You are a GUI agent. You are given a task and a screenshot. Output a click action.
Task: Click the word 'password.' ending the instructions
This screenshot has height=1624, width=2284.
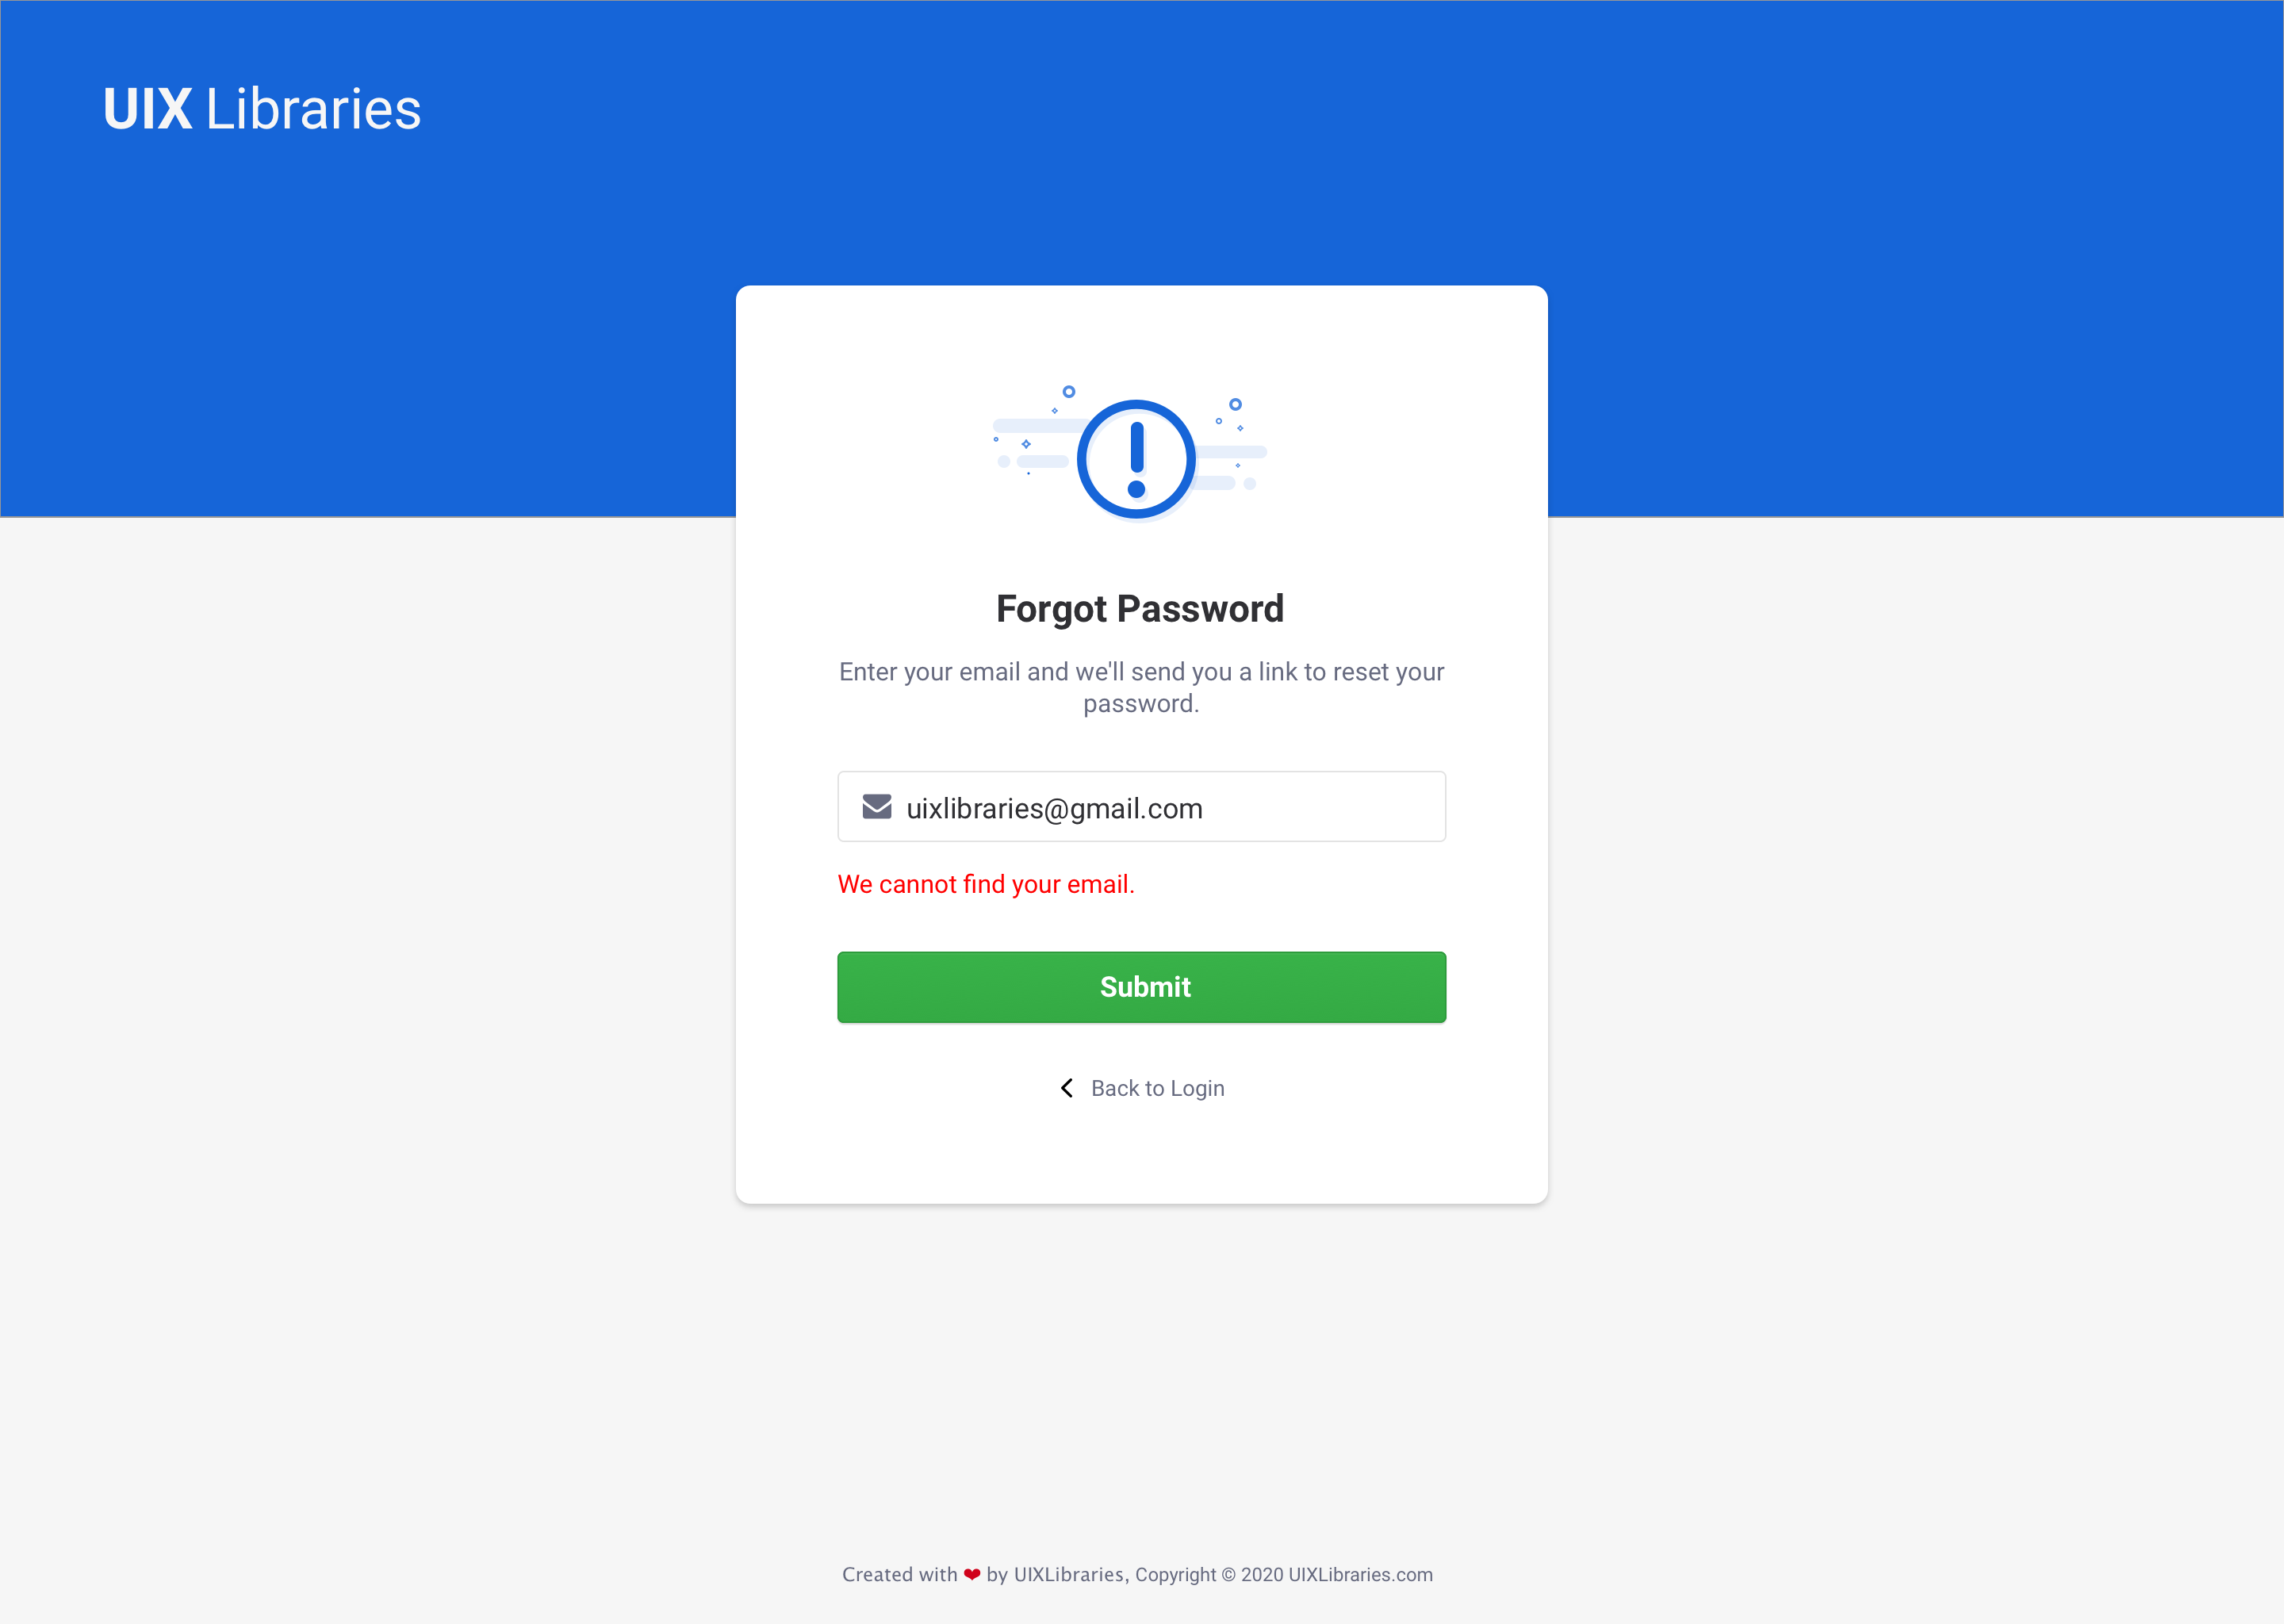(x=1141, y=704)
